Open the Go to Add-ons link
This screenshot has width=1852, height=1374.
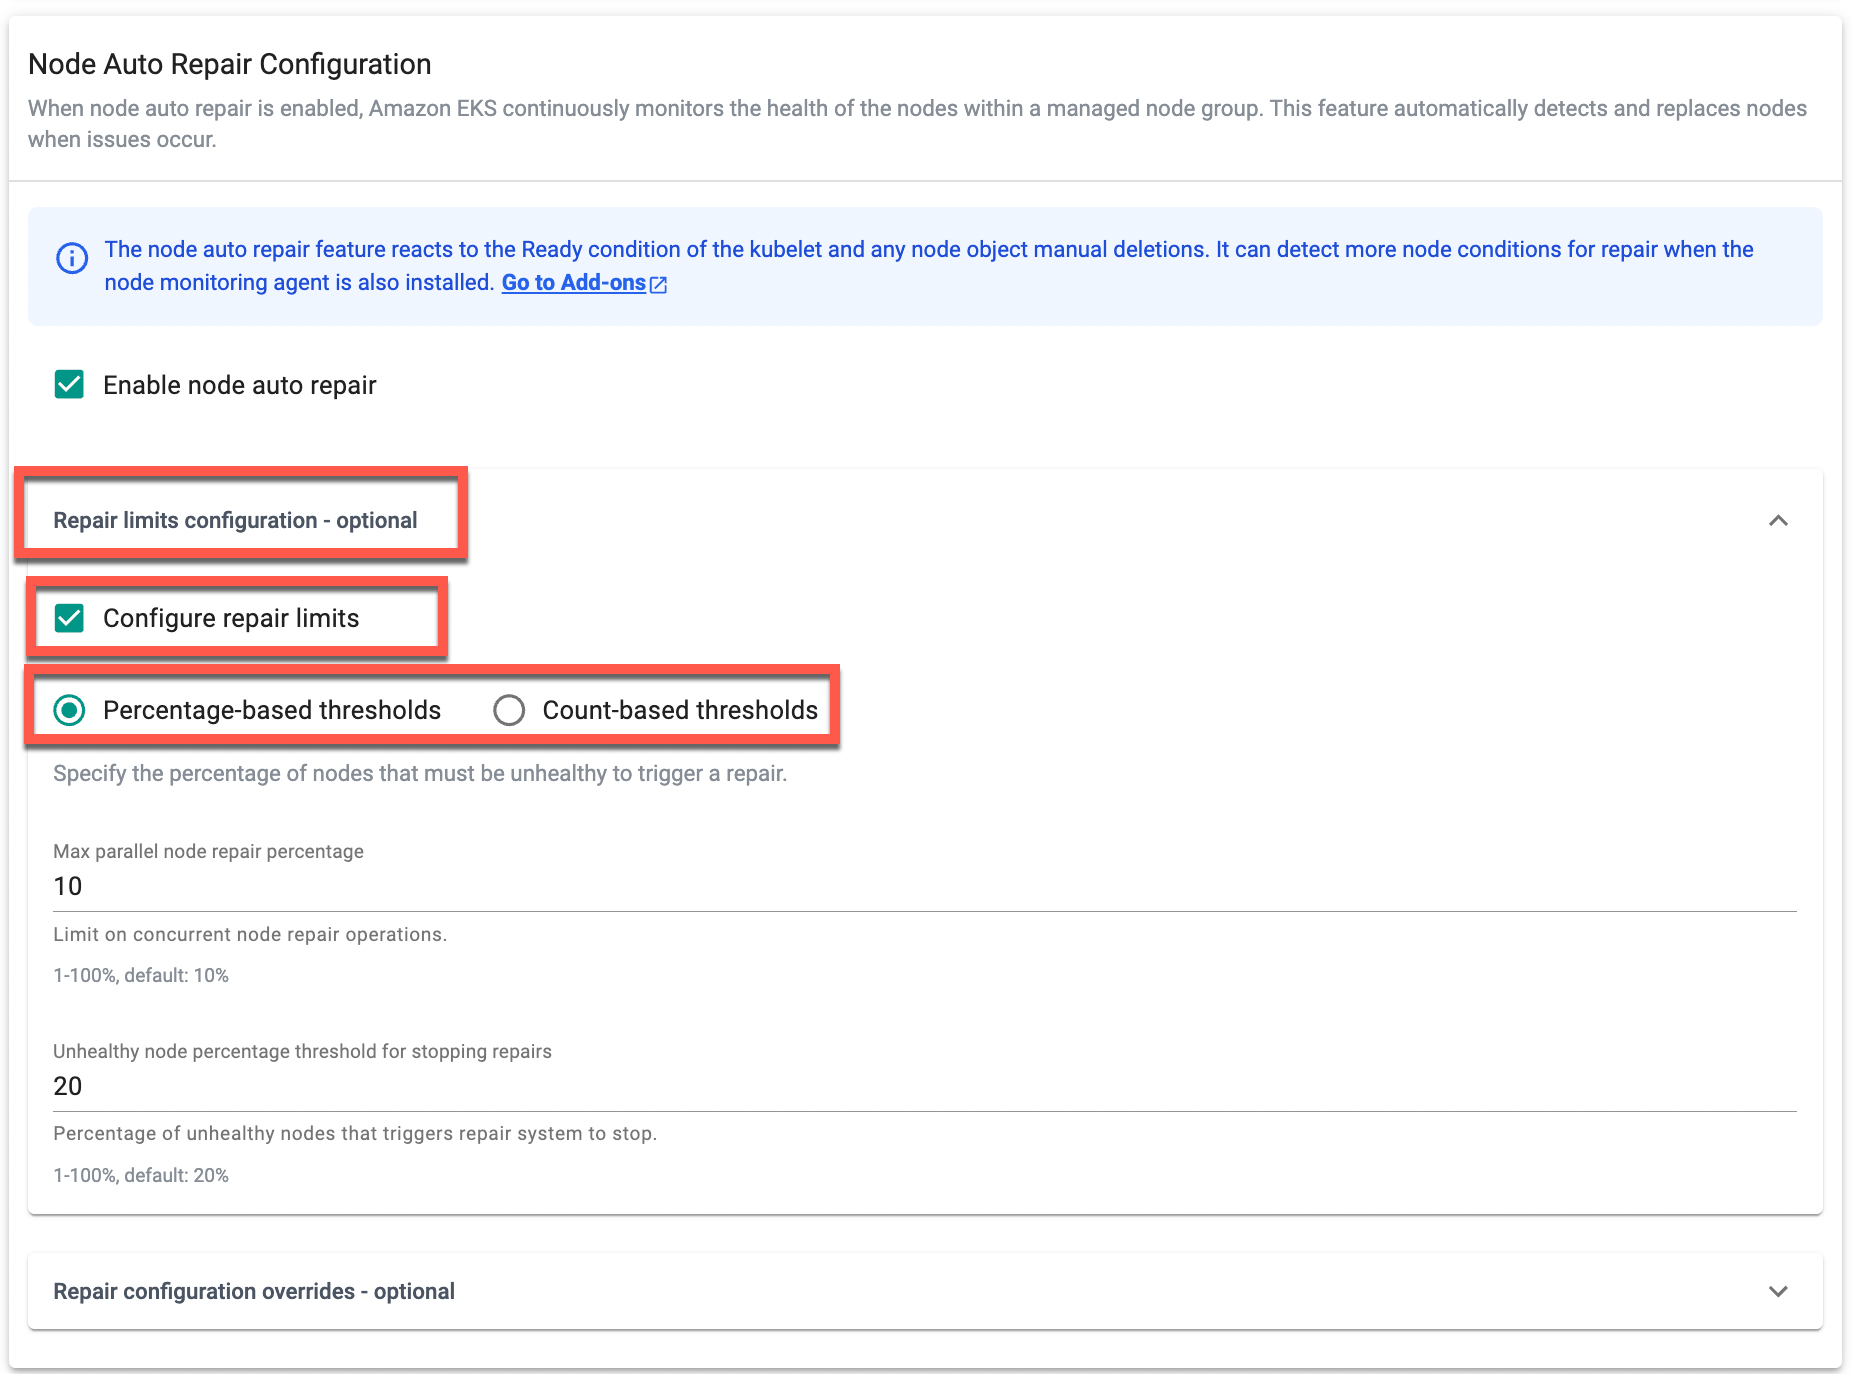pyautogui.click(x=573, y=283)
